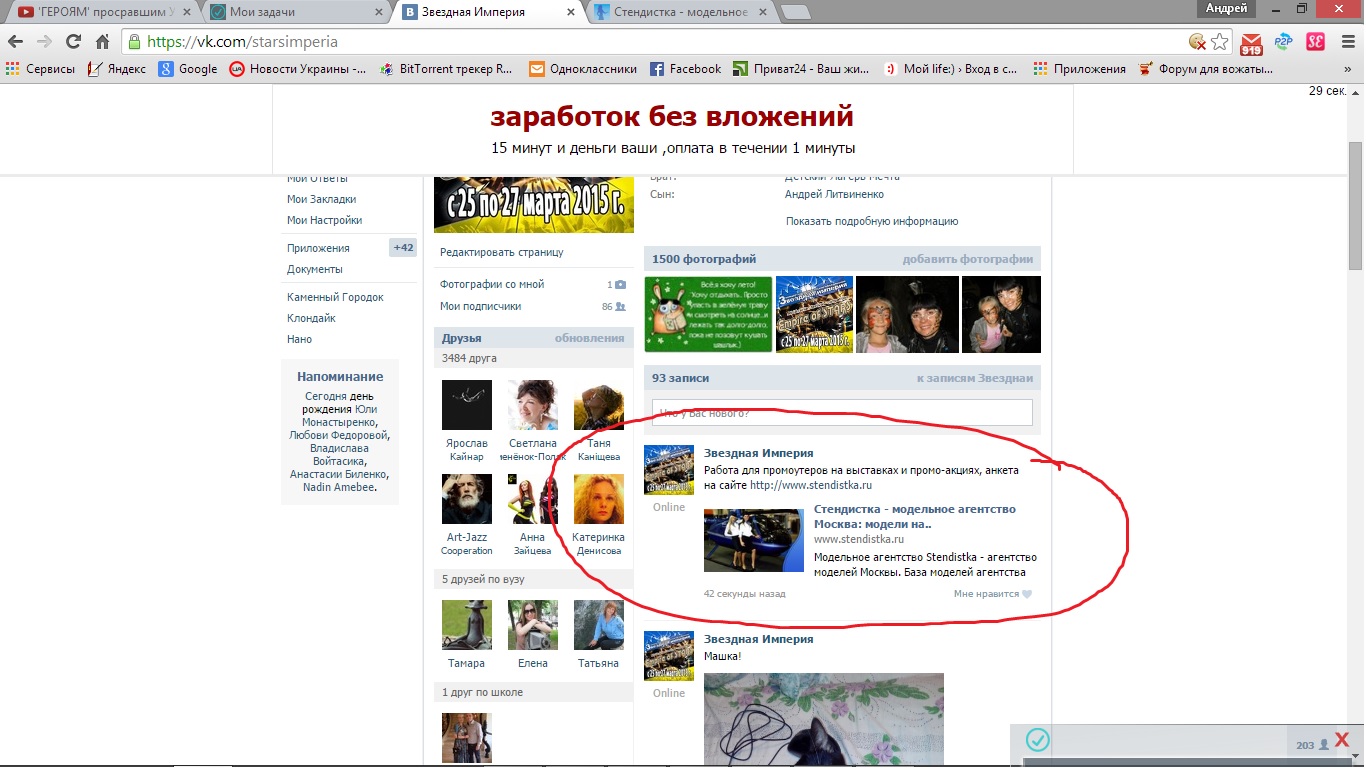The image size is (1366, 768).
Task: Open the Gmail extension icon showing 919
Action: tap(1251, 43)
